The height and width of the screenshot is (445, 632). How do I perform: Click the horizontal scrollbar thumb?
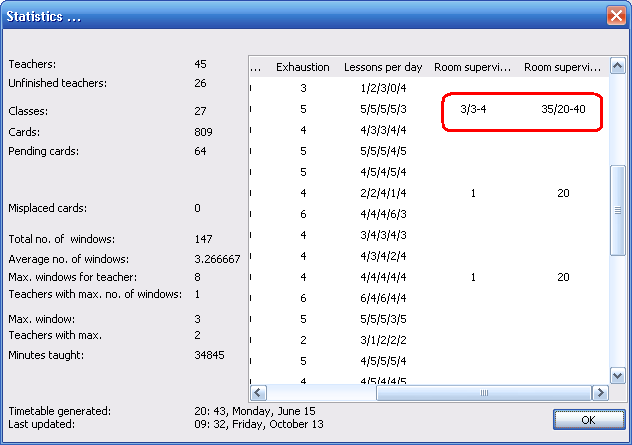click(487, 393)
